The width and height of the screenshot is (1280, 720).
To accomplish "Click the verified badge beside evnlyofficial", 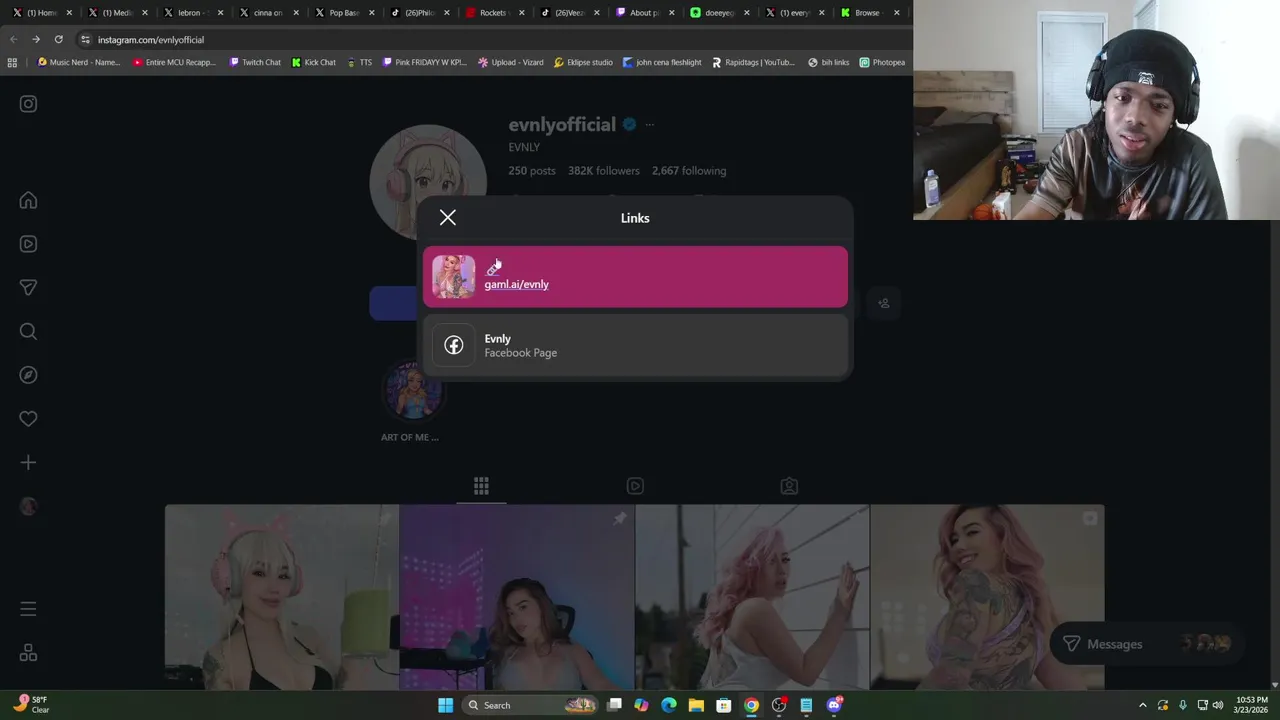I will pyautogui.click(x=629, y=125).
